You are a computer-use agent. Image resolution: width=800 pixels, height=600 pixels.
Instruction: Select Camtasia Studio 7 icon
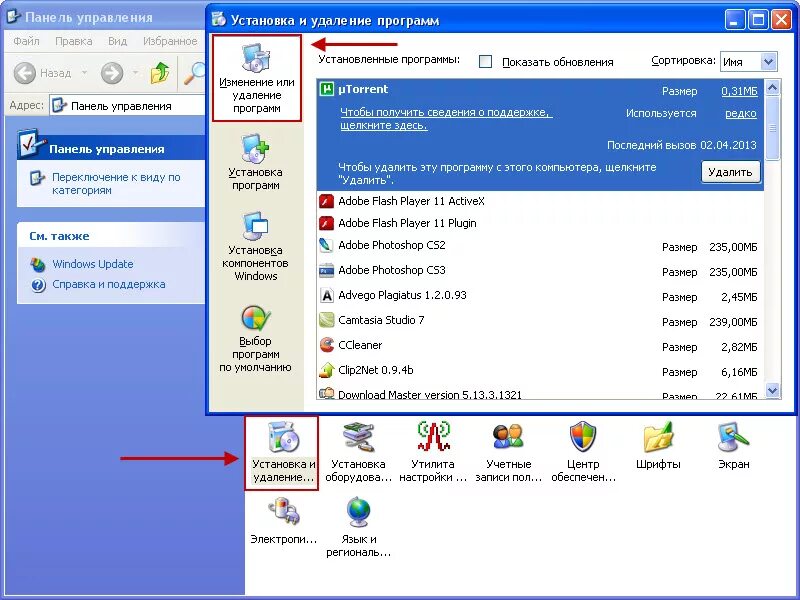coord(326,320)
